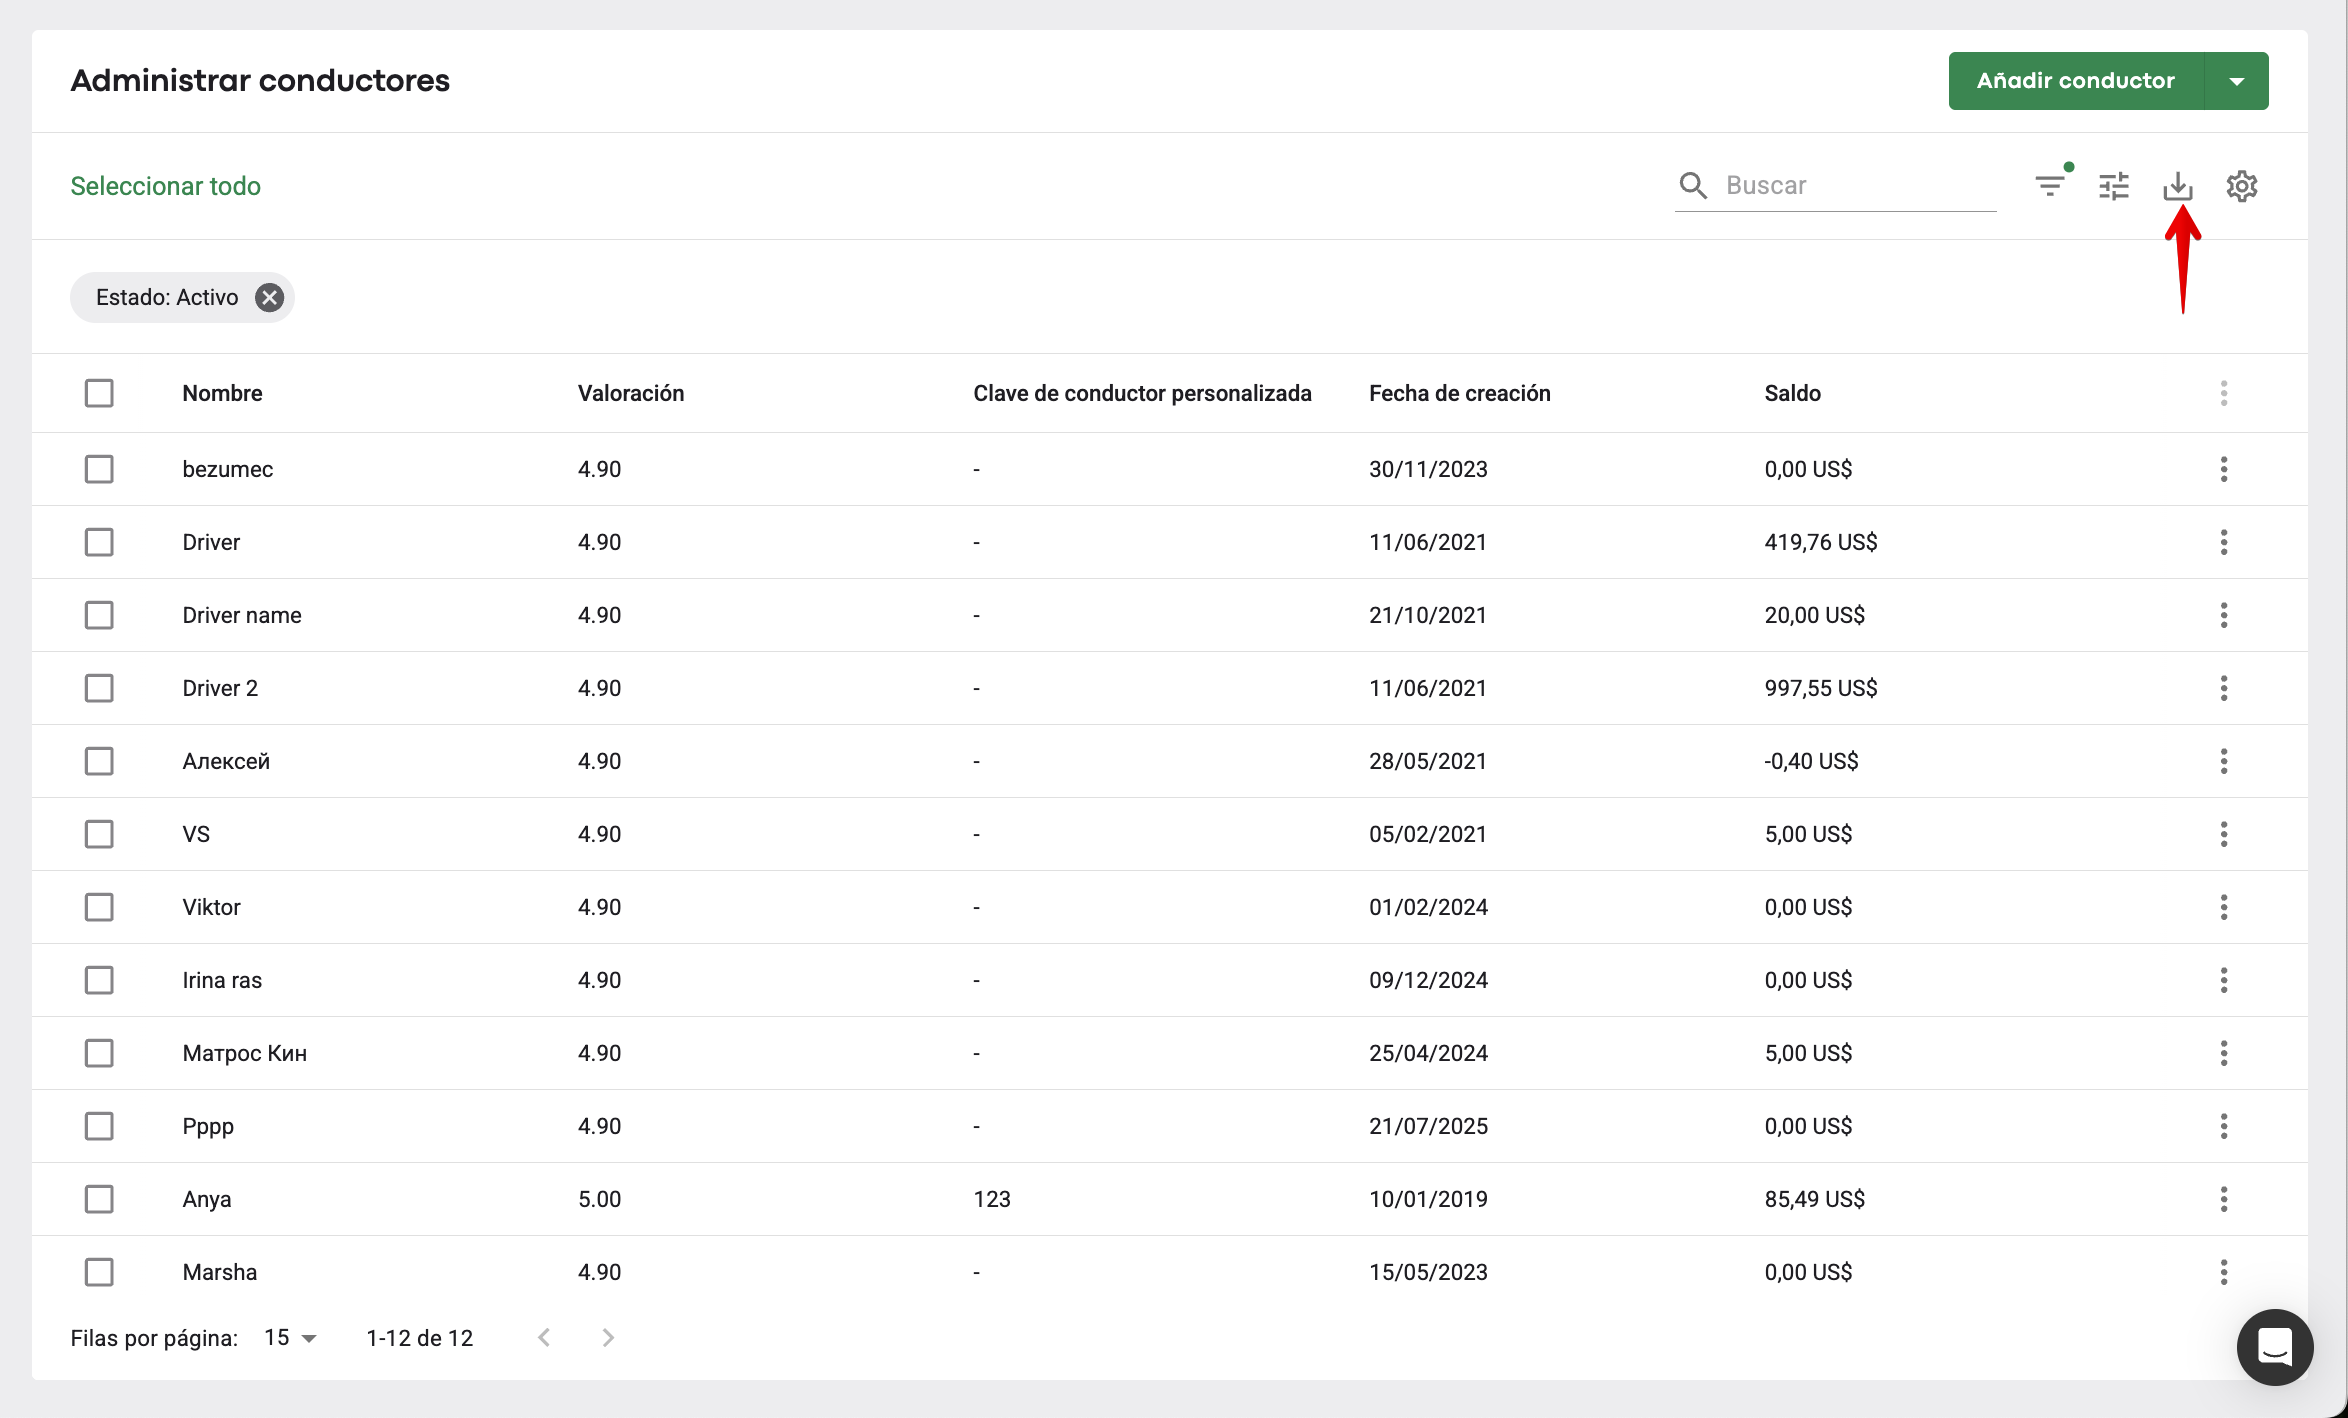Screen dimensions: 2348x1418
Task: Open the three-dot menu for Driver 2
Action: tap(2223, 688)
